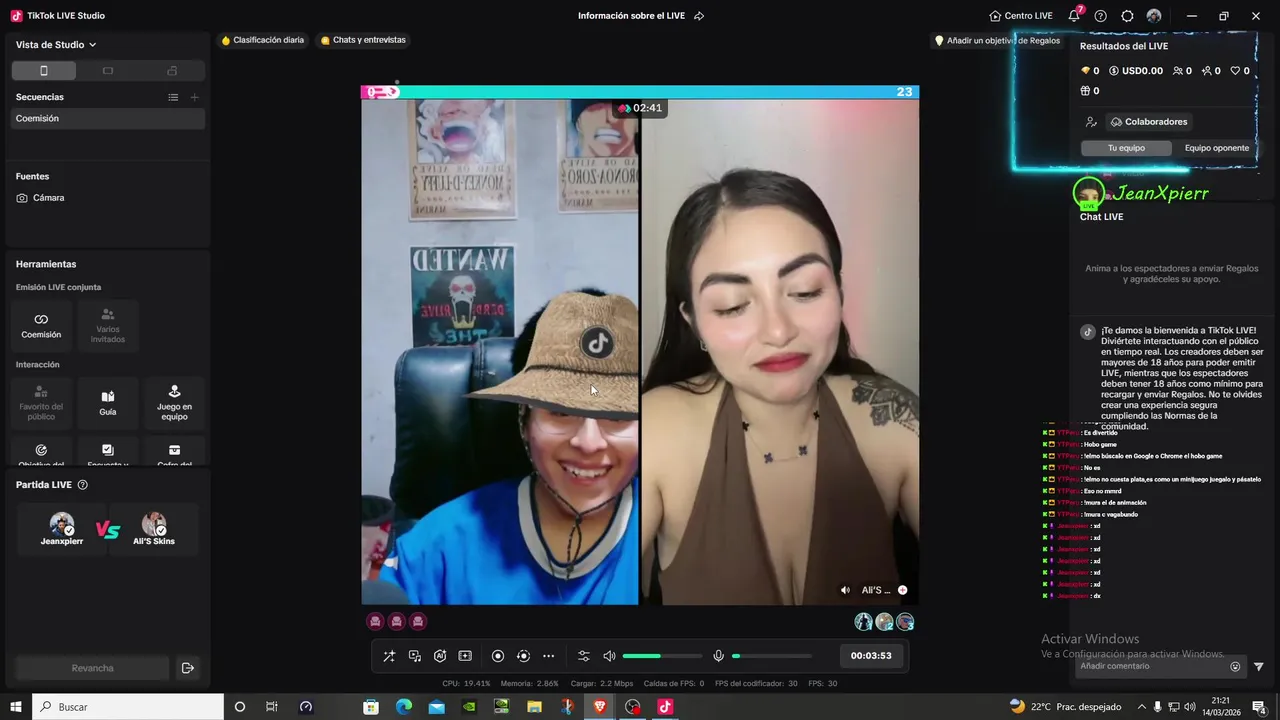Open Brave browser in taskbar
This screenshot has height=720, width=1280.
coord(600,707)
